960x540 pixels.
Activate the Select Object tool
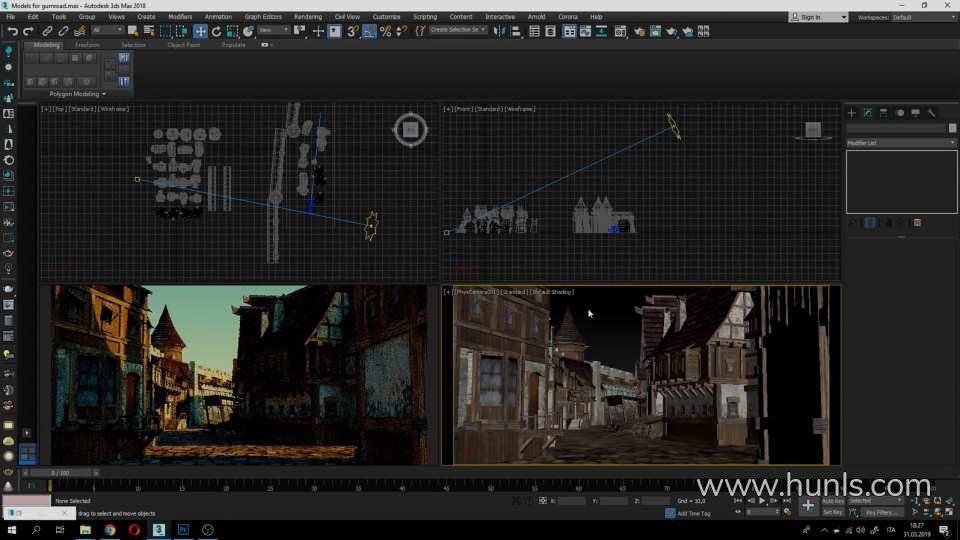133,31
